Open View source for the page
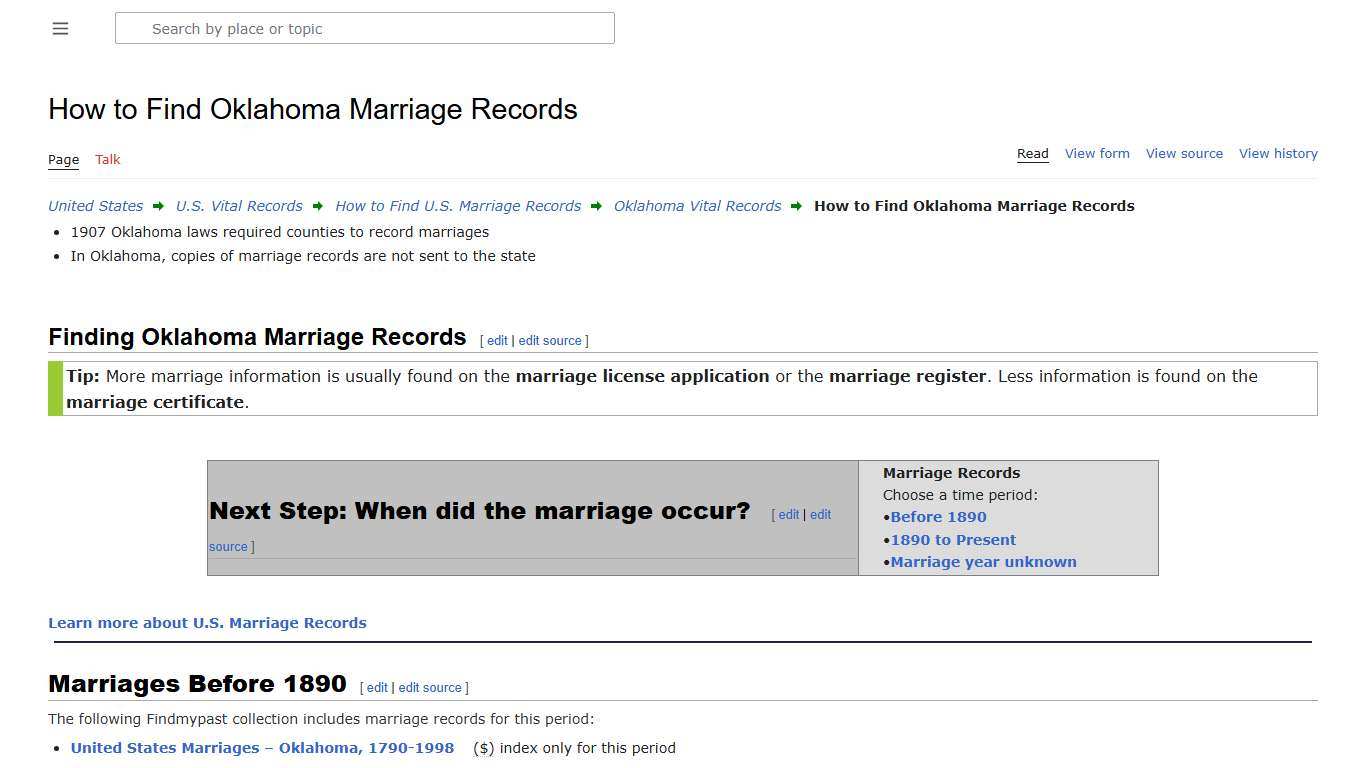Image resolution: width=1366 pixels, height=768 pixels. pos(1184,153)
